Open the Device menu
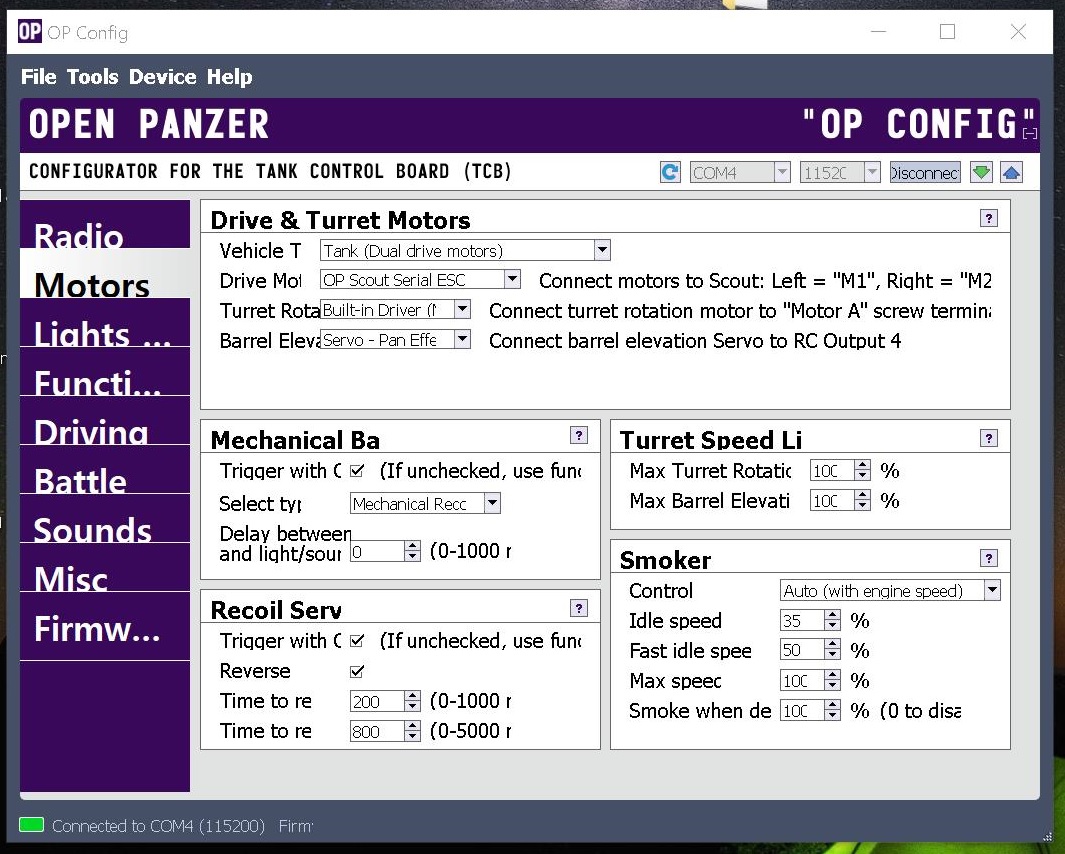Viewport: 1065px width, 854px height. [x=162, y=77]
